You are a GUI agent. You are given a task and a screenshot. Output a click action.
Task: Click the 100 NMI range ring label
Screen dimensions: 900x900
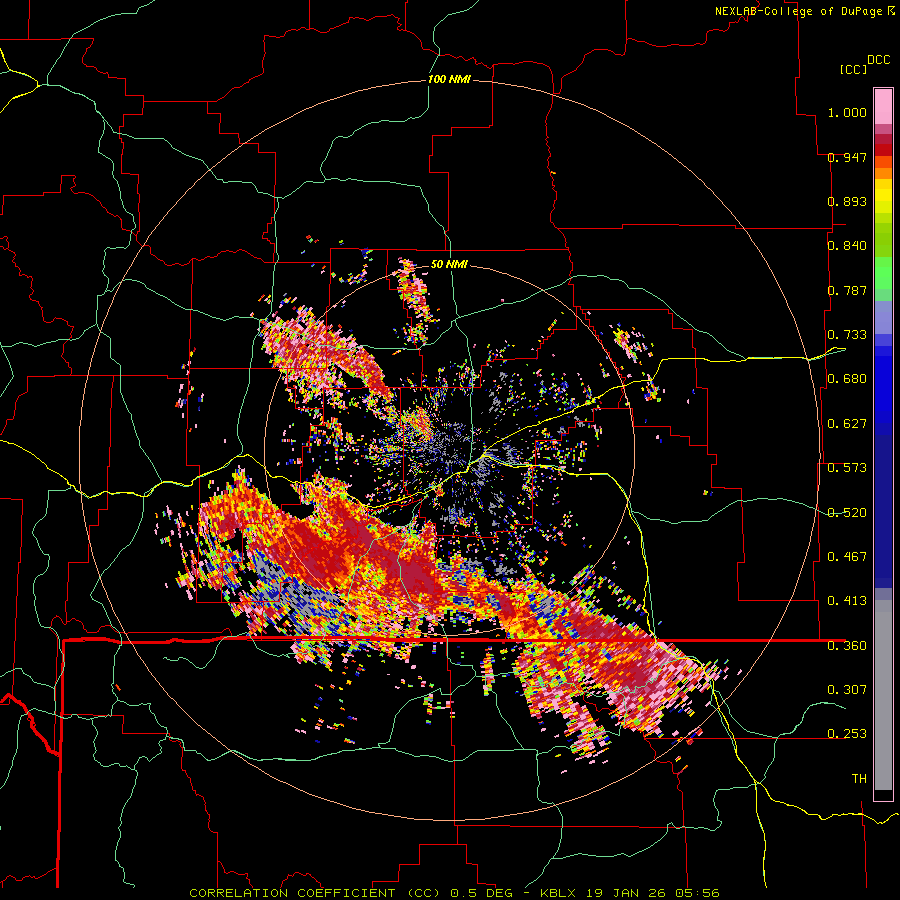(449, 79)
